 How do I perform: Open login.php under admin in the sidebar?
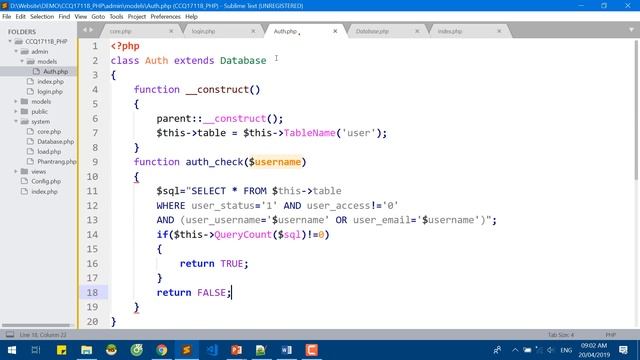[x=50, y=91]
